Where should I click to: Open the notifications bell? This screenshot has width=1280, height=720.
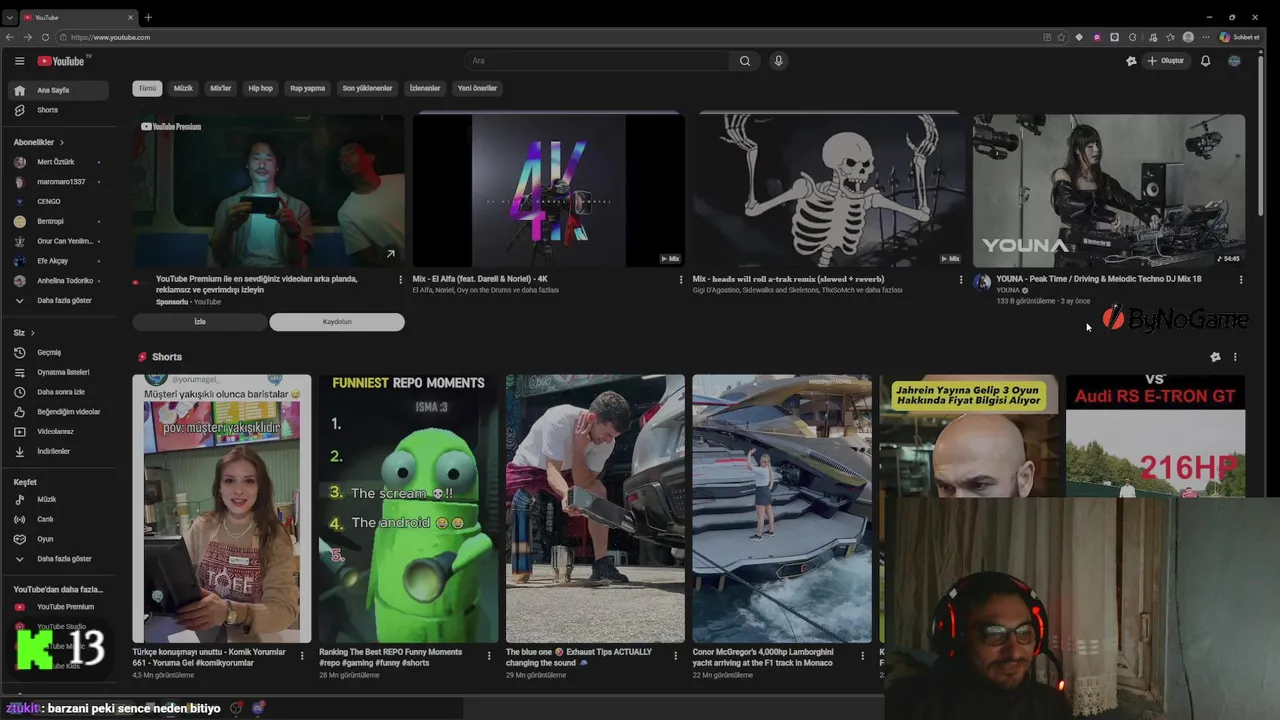point(1205,61)
